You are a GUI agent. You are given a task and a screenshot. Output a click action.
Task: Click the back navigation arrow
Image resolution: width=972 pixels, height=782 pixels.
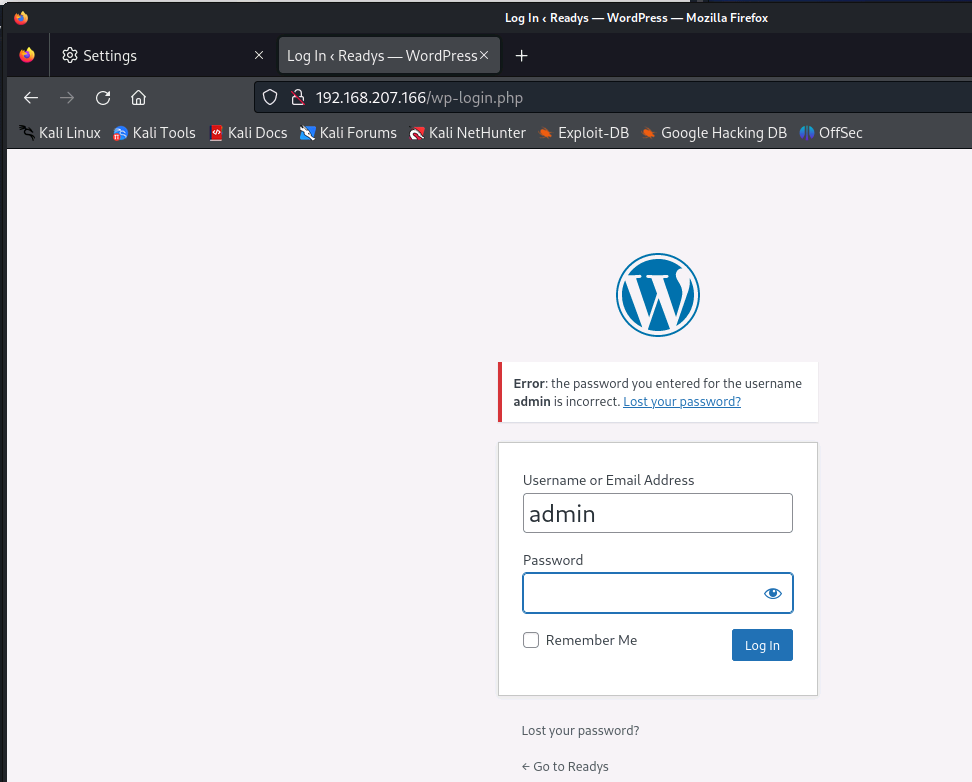click(31, 97)
